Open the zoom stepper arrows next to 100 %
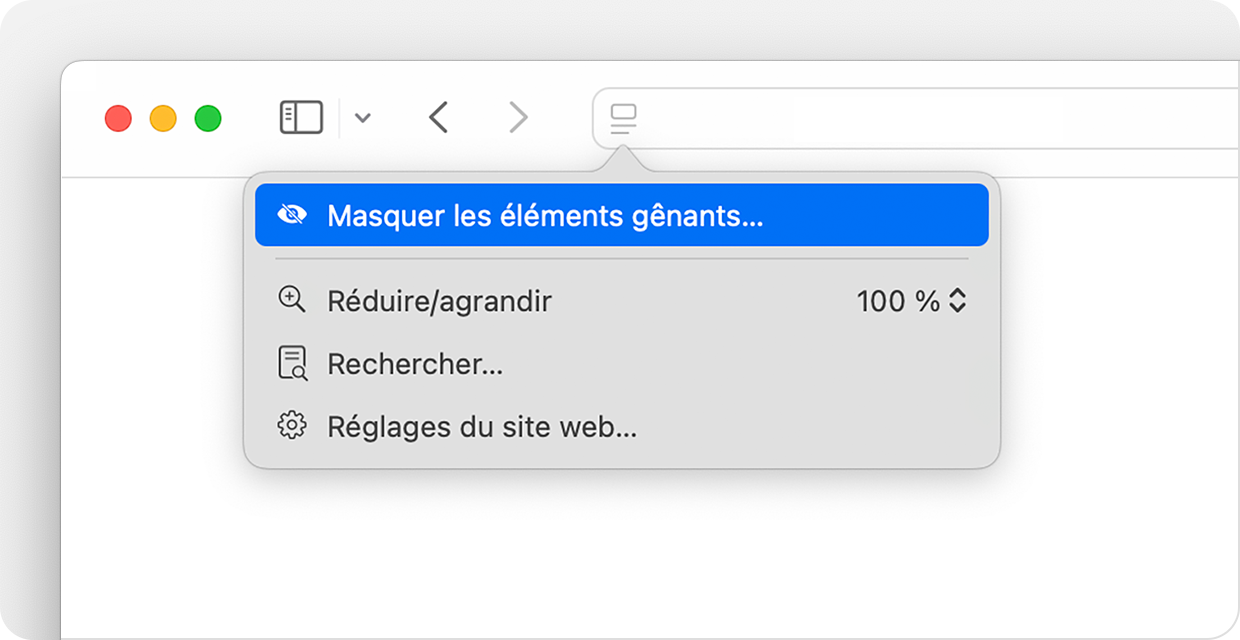 pos(958,301)
